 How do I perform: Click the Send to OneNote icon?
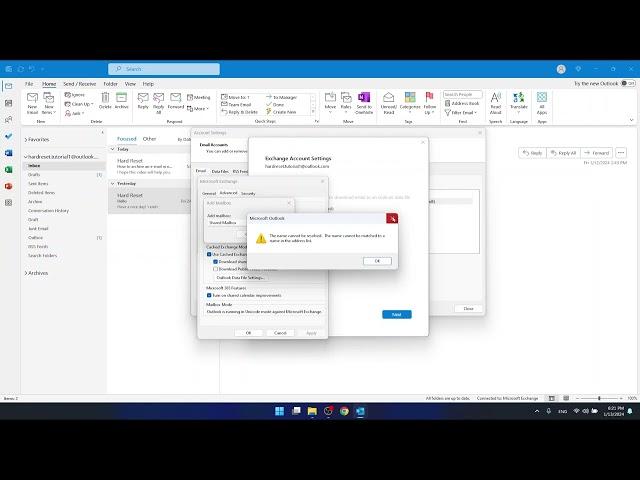364,103
